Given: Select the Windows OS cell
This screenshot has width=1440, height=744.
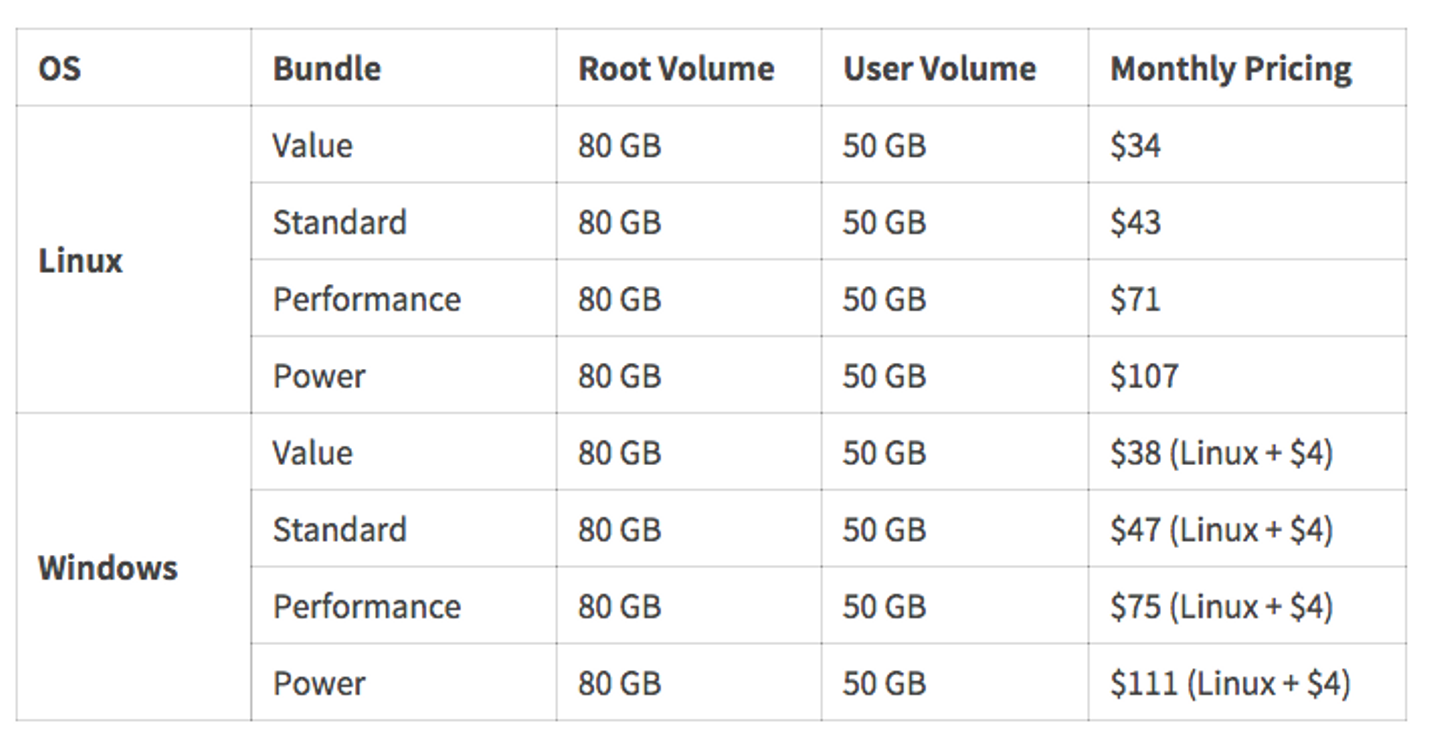Looking at the screenshot, I should tap(108, 568).
